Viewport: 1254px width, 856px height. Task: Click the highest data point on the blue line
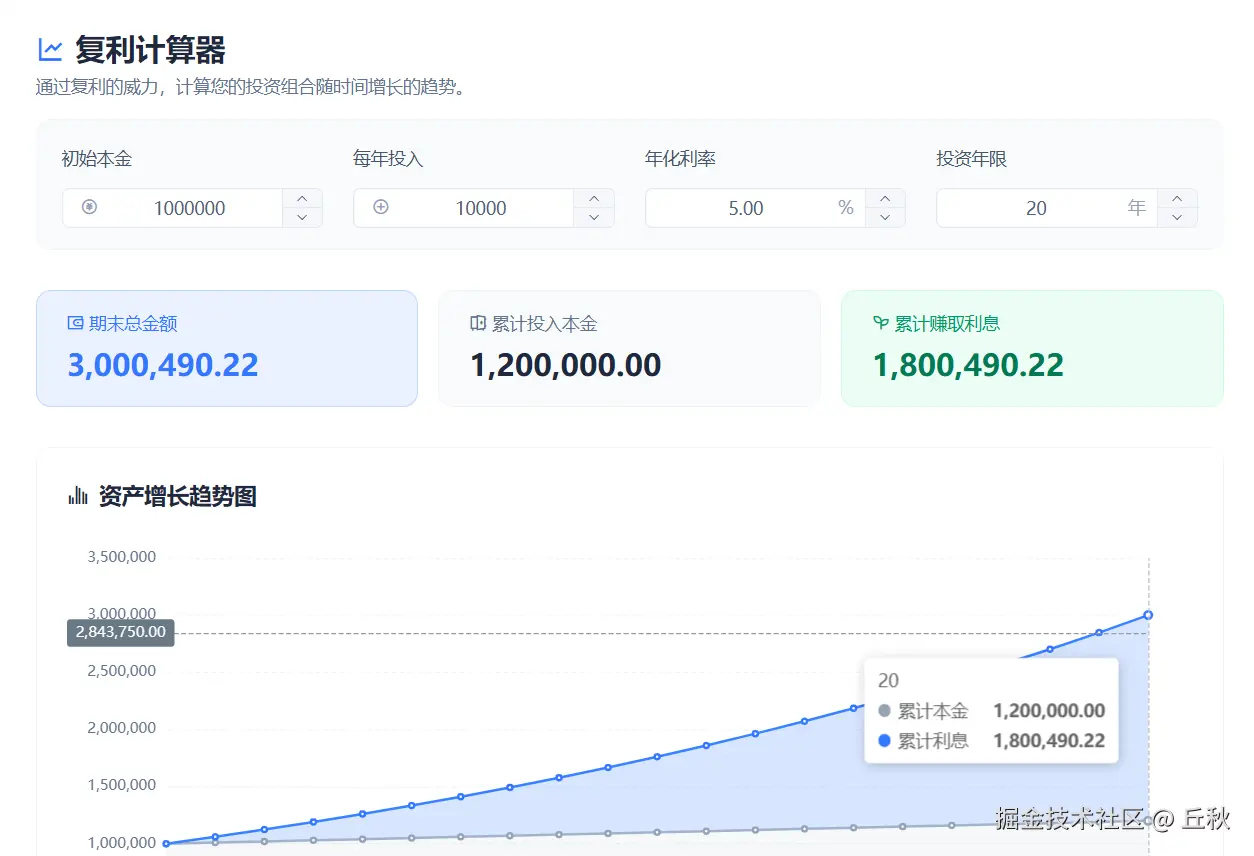pos(1147,616)
